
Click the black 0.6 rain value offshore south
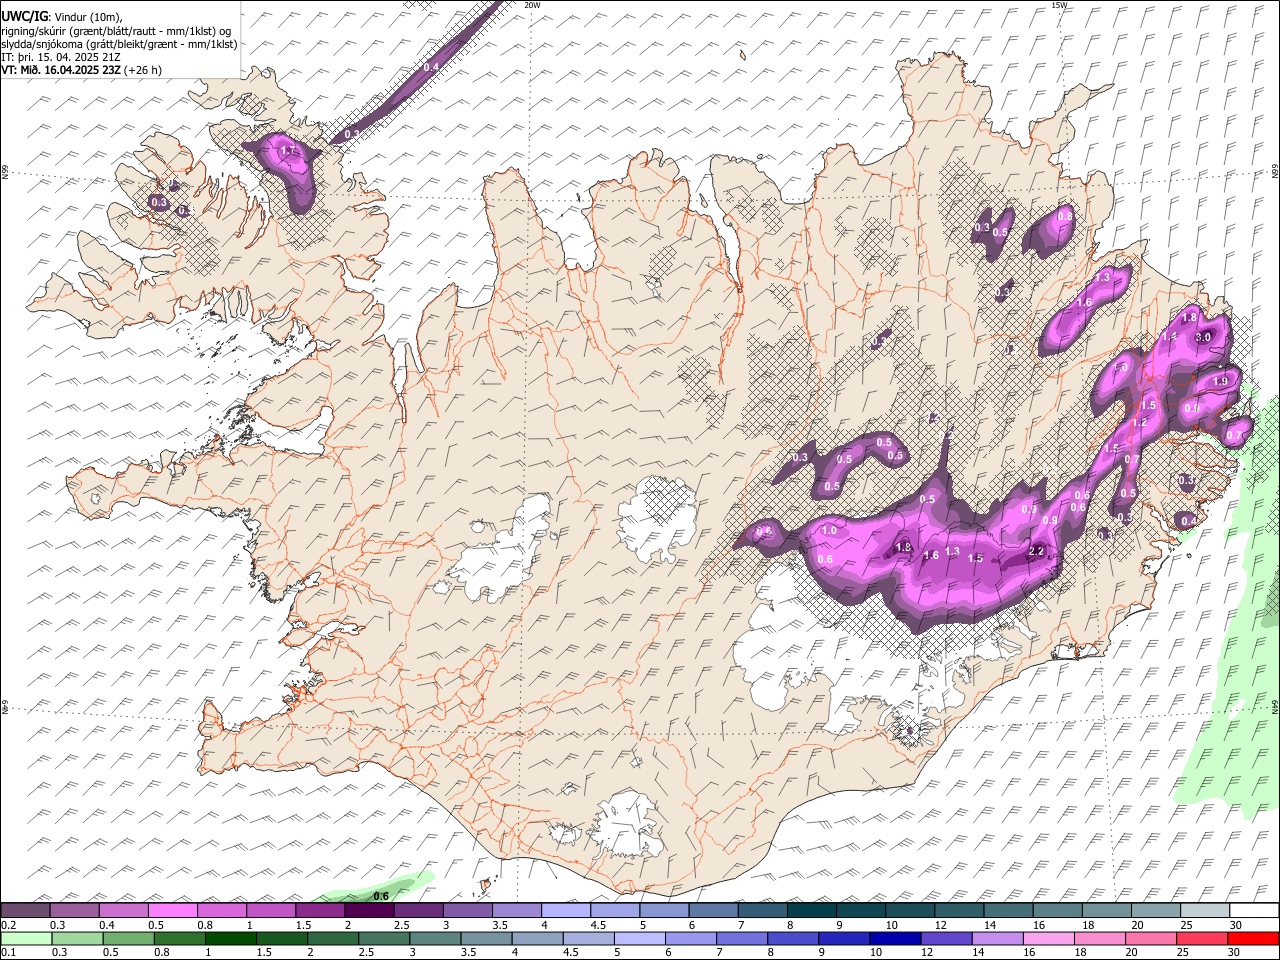tap(381, 896)
